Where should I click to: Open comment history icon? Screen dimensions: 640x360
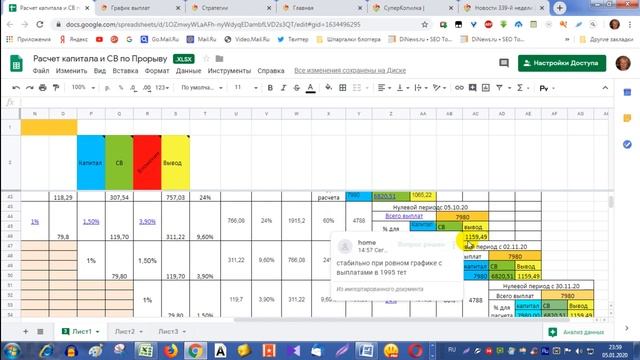[x=504, y=63]
